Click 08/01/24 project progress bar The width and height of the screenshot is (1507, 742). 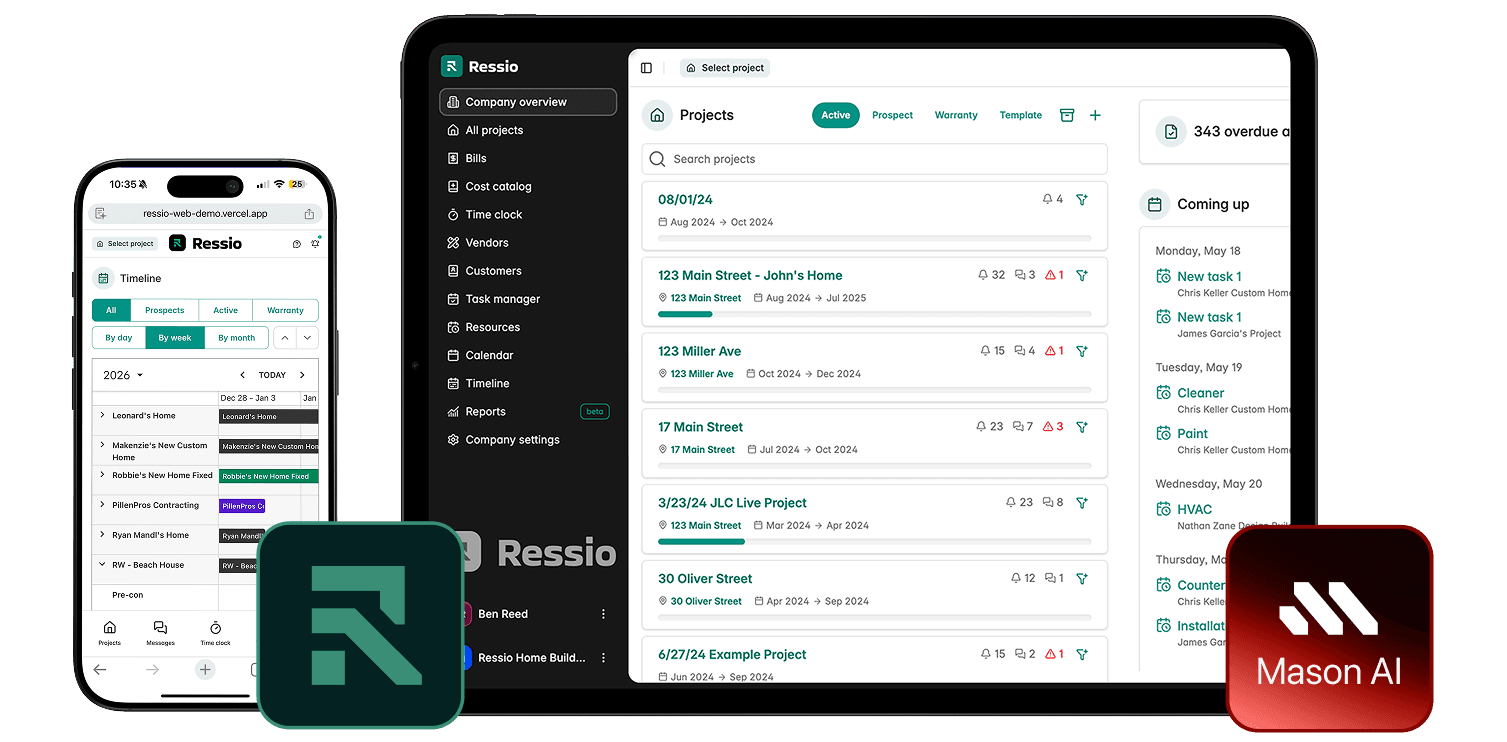(875, 238)
